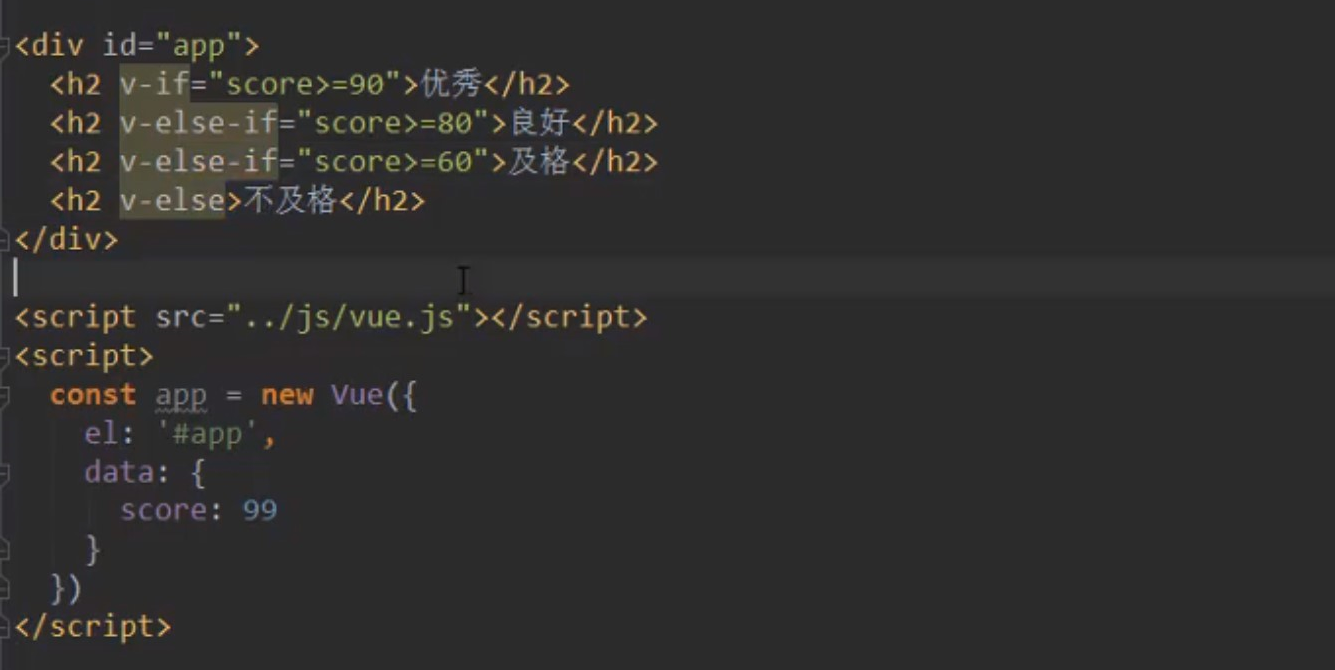
Task: Click the new keyword
Action: tap(287, 395)
